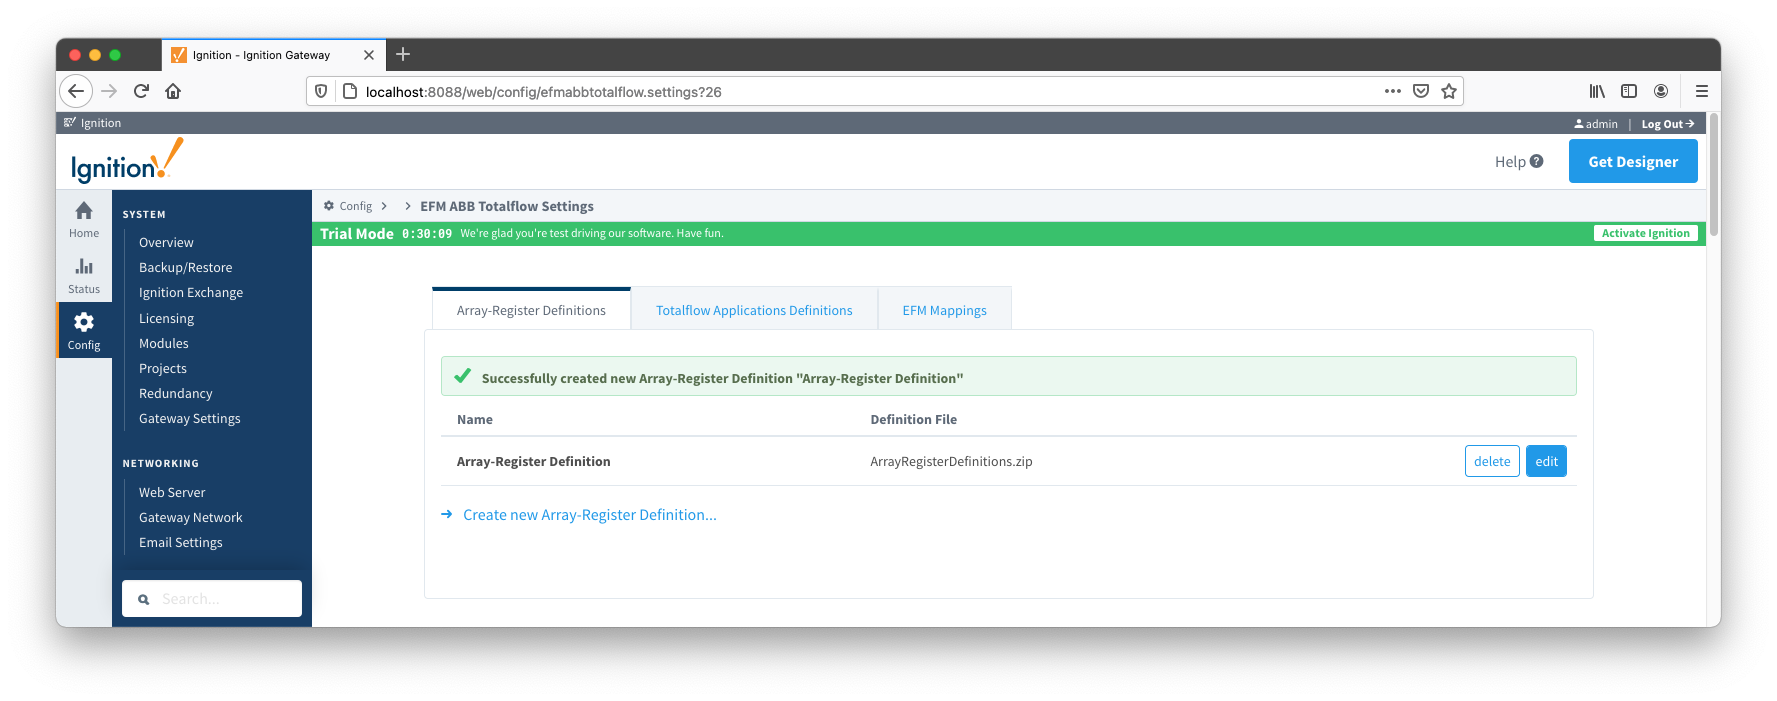Click the sidebar Search field
Screen dimensions: 1777x701
[212, 599]
